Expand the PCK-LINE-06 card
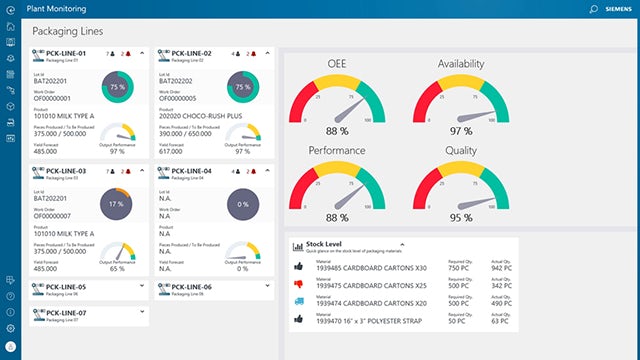This screenshot has width=640, height=360. click(x=267, y=286)
